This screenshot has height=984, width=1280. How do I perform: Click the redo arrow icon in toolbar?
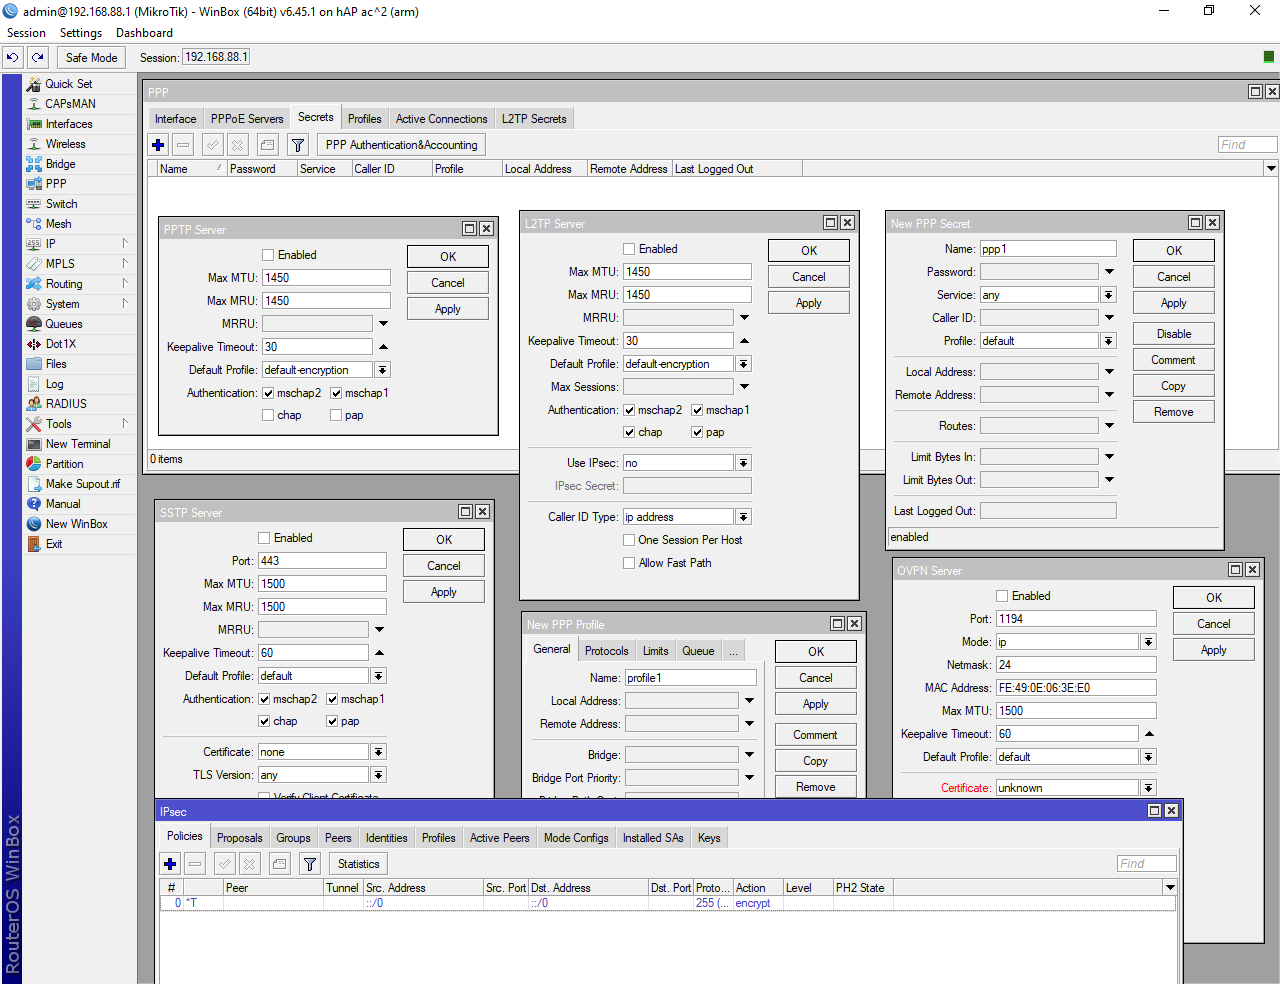pyautogui.click(x=38, y=58)
